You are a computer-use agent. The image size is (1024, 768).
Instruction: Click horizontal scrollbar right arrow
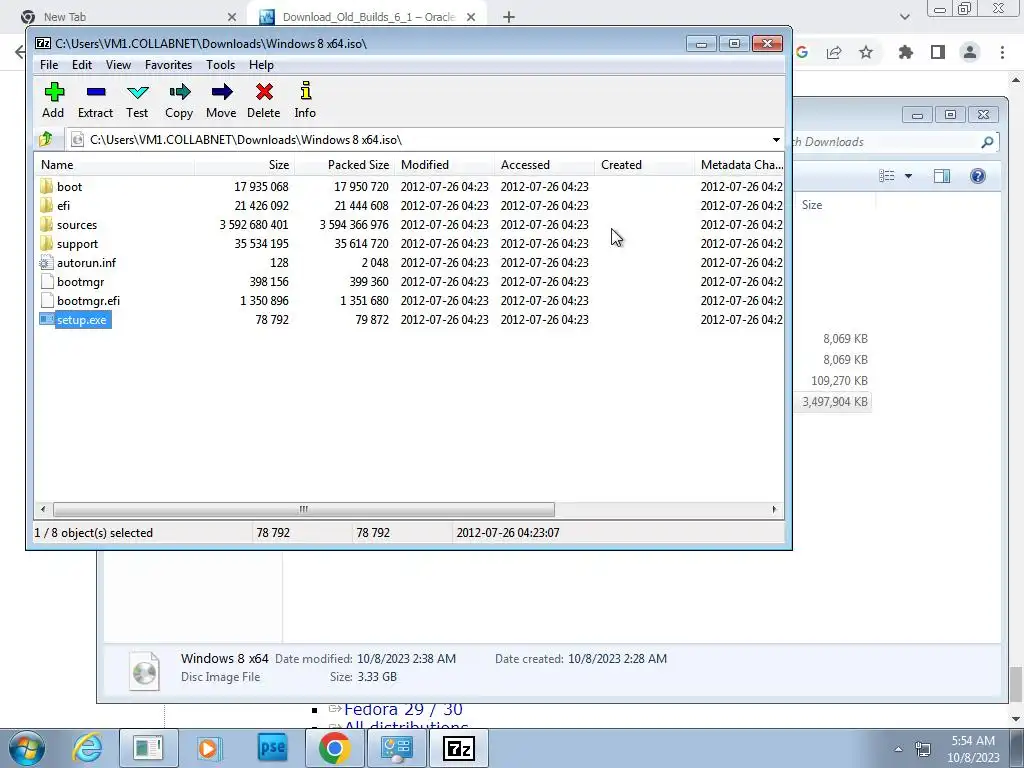coord(775,509)
